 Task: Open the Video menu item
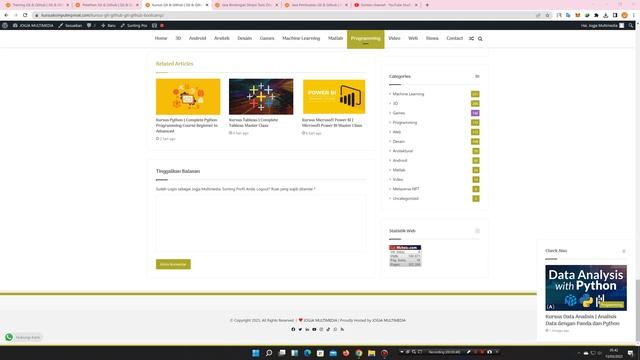tap(394, 38)
